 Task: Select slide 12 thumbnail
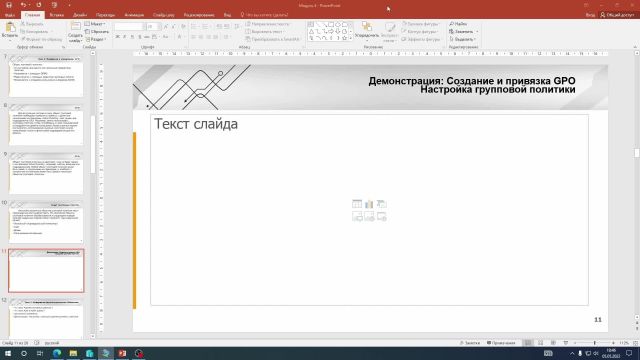tap(46, 318)
